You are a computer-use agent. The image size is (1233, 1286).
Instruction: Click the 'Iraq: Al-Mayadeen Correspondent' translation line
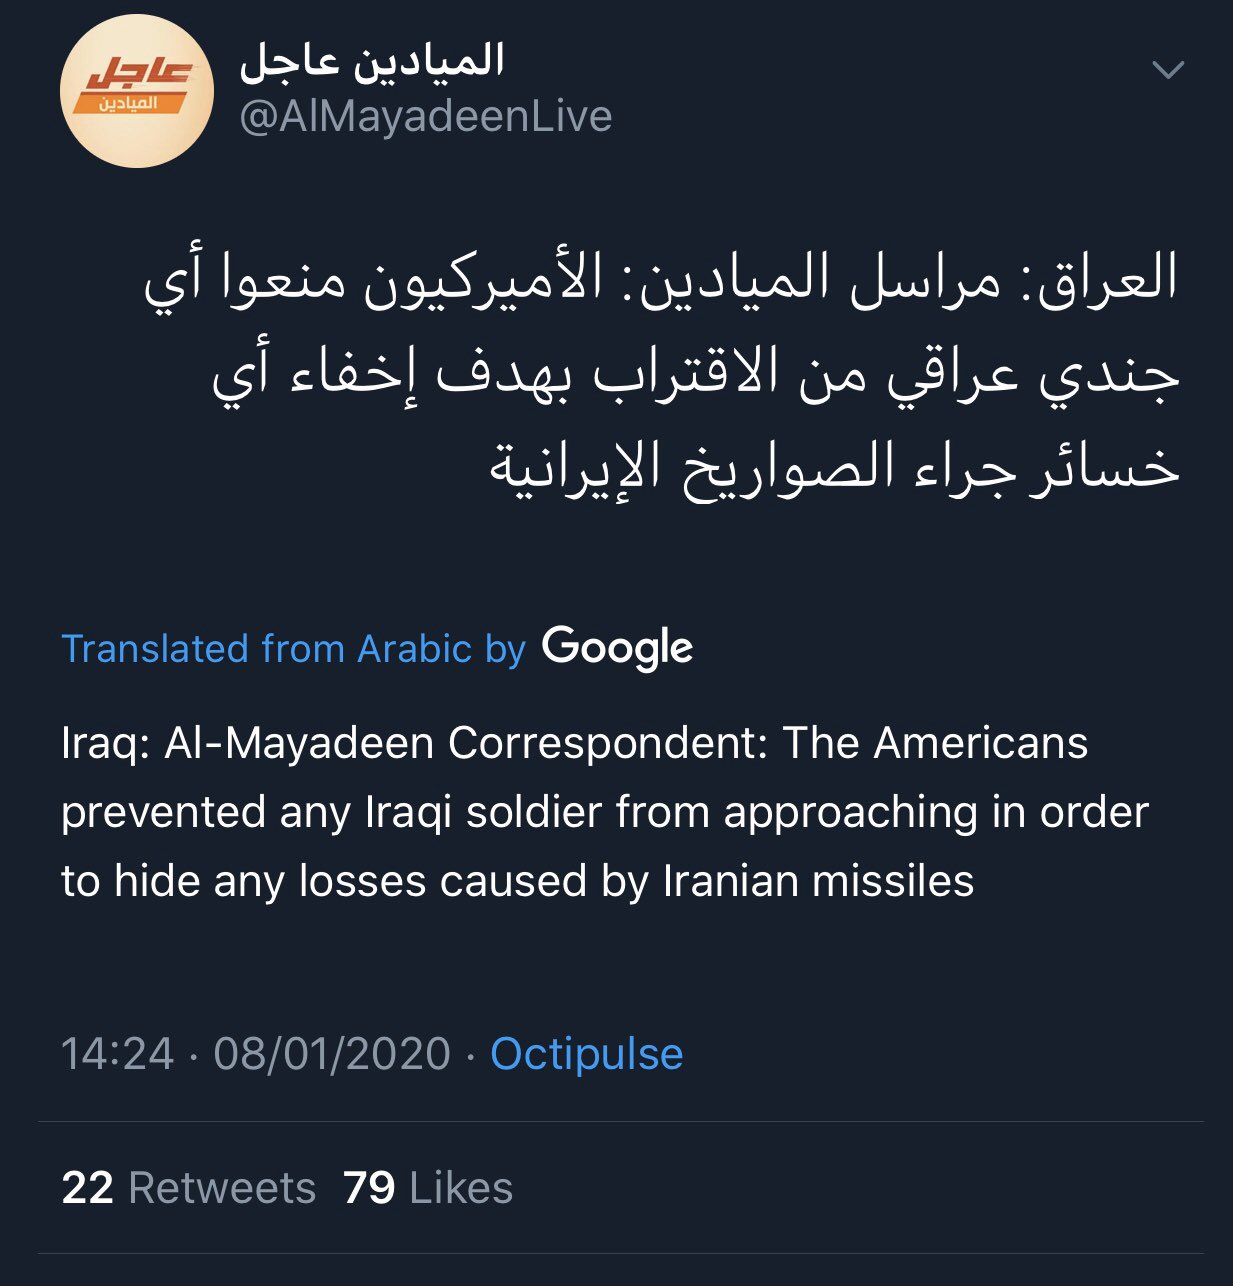tap(574, 743)
